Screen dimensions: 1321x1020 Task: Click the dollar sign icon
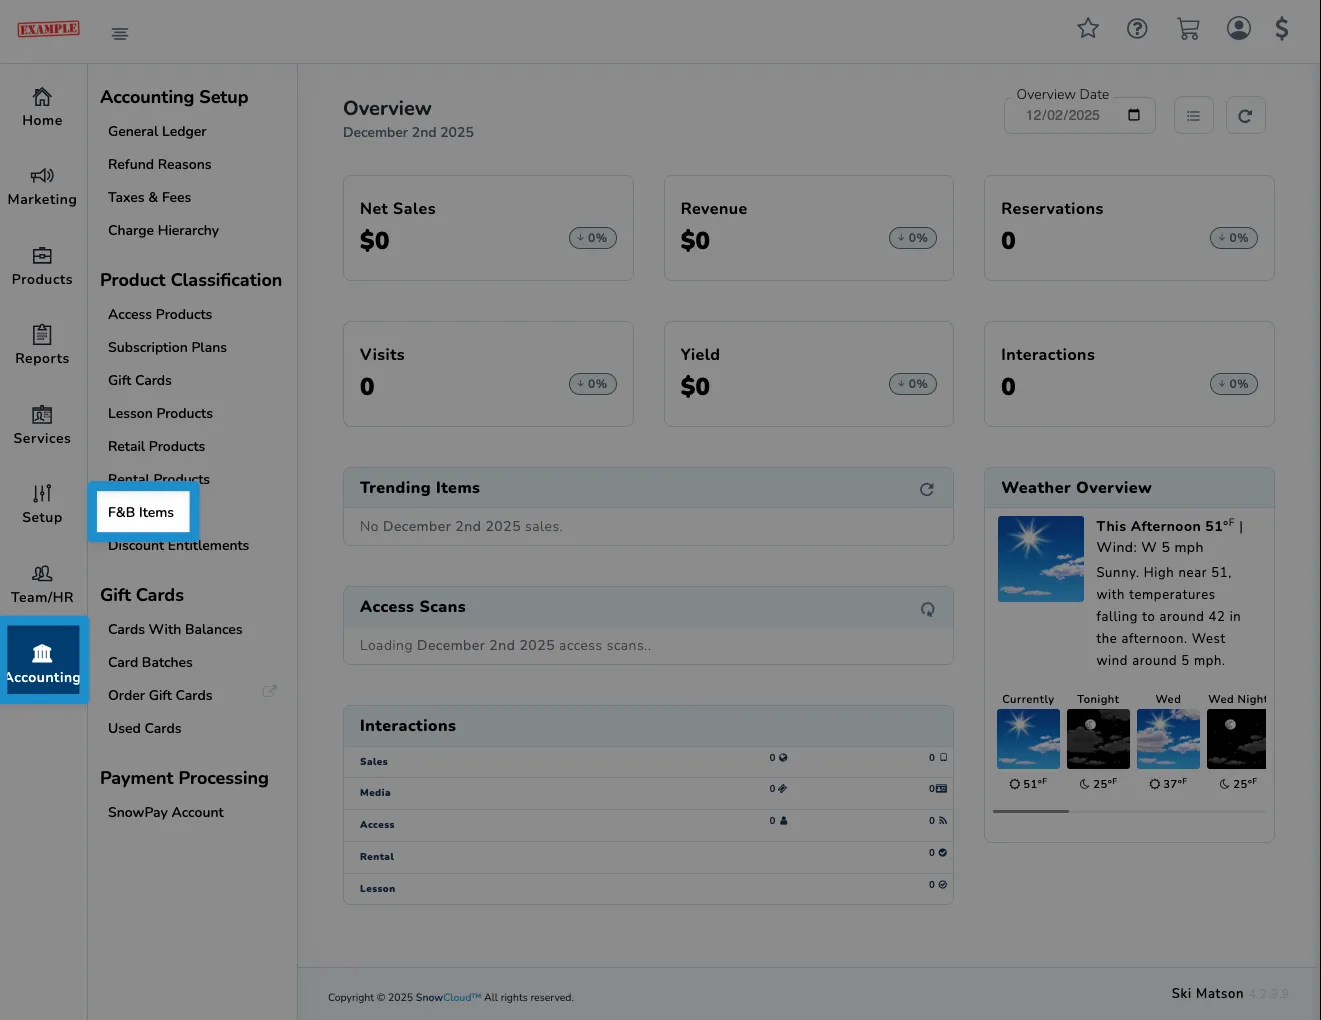1282,28
